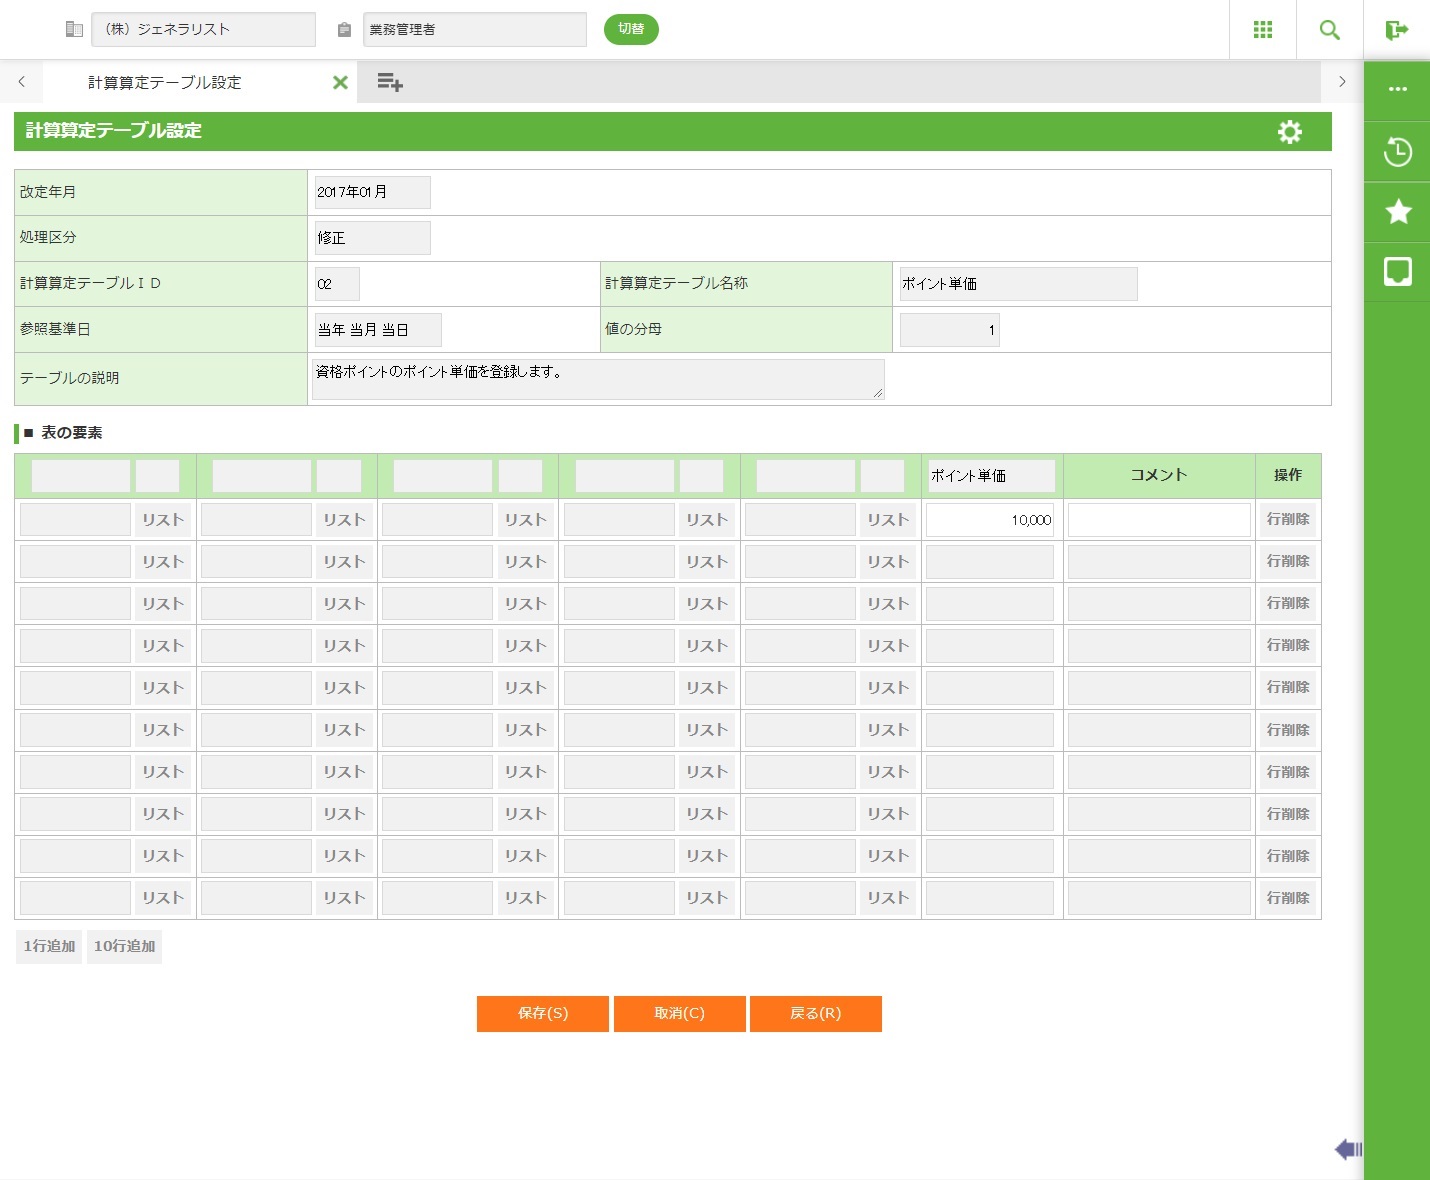Click the three-dots more icon in sidebar
This screenshot has width=1430, height=1180.
[x=1397, y=90]
